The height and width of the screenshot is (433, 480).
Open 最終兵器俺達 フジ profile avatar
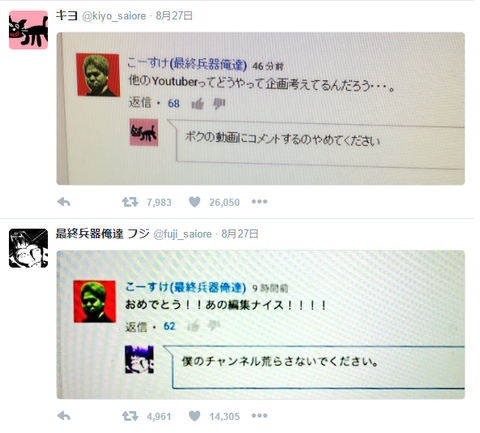[x=28, y=248]
